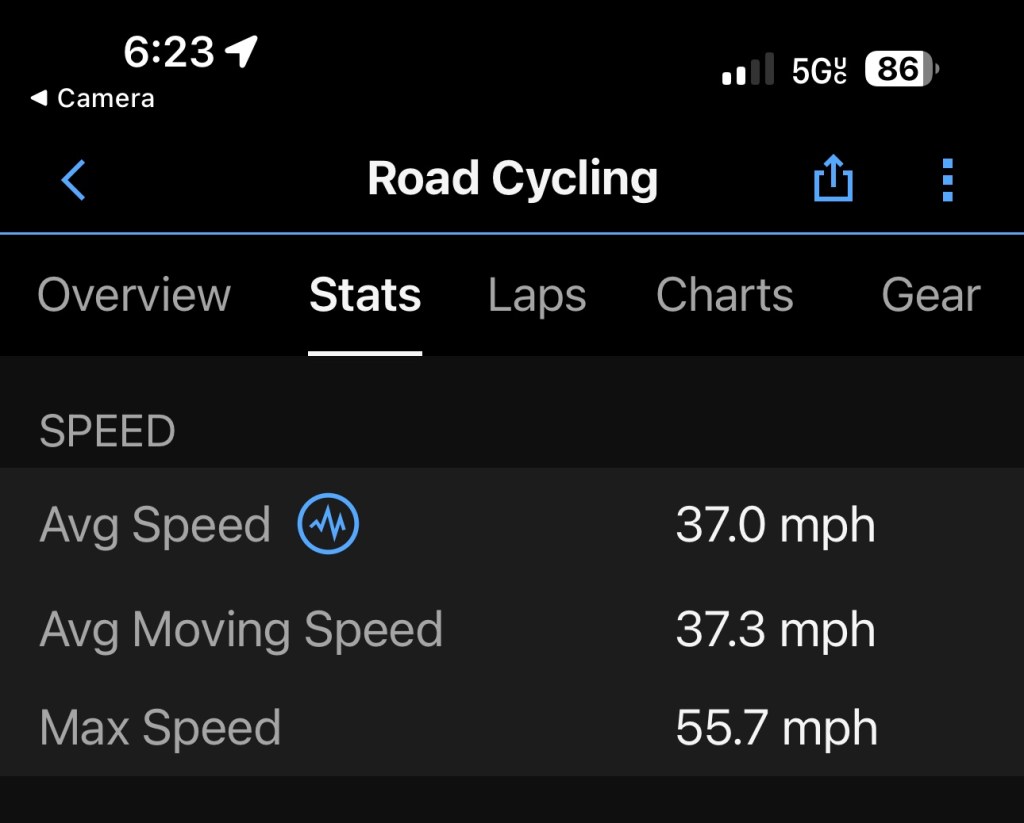Tap the Avg Speed chart icon

(328, 525)
